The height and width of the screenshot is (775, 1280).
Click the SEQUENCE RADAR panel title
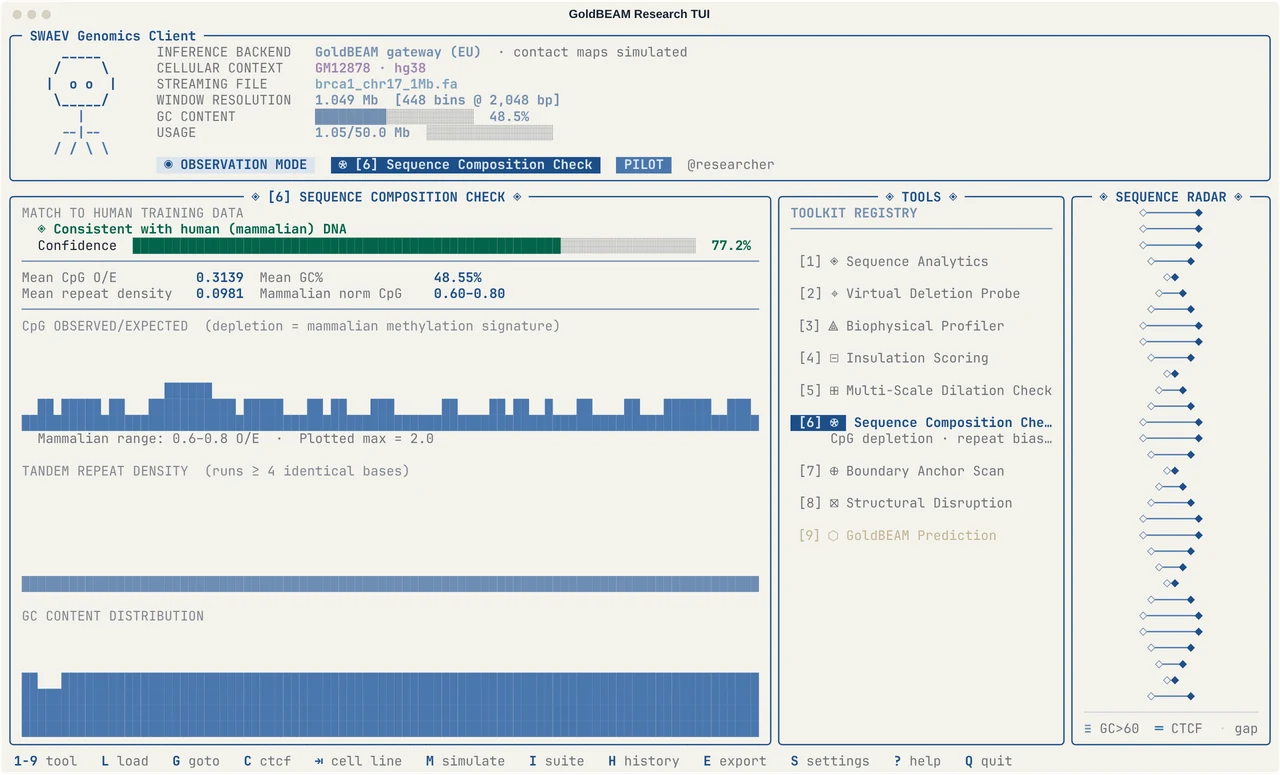pos(1171,197)
